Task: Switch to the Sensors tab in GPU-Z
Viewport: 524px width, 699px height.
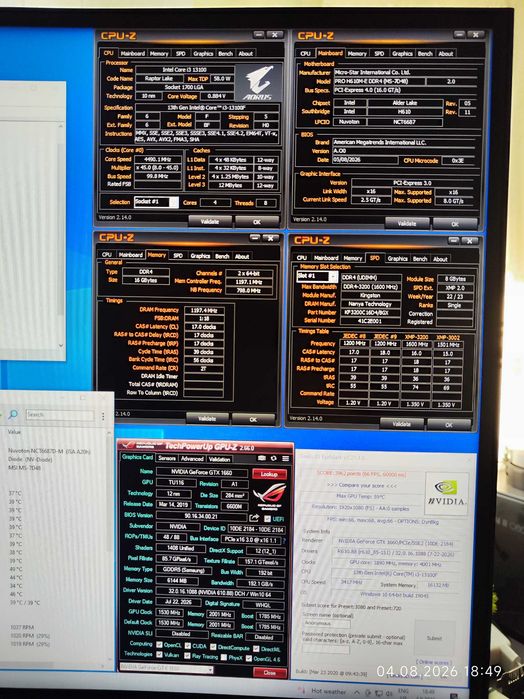Action: pos(167,458)
